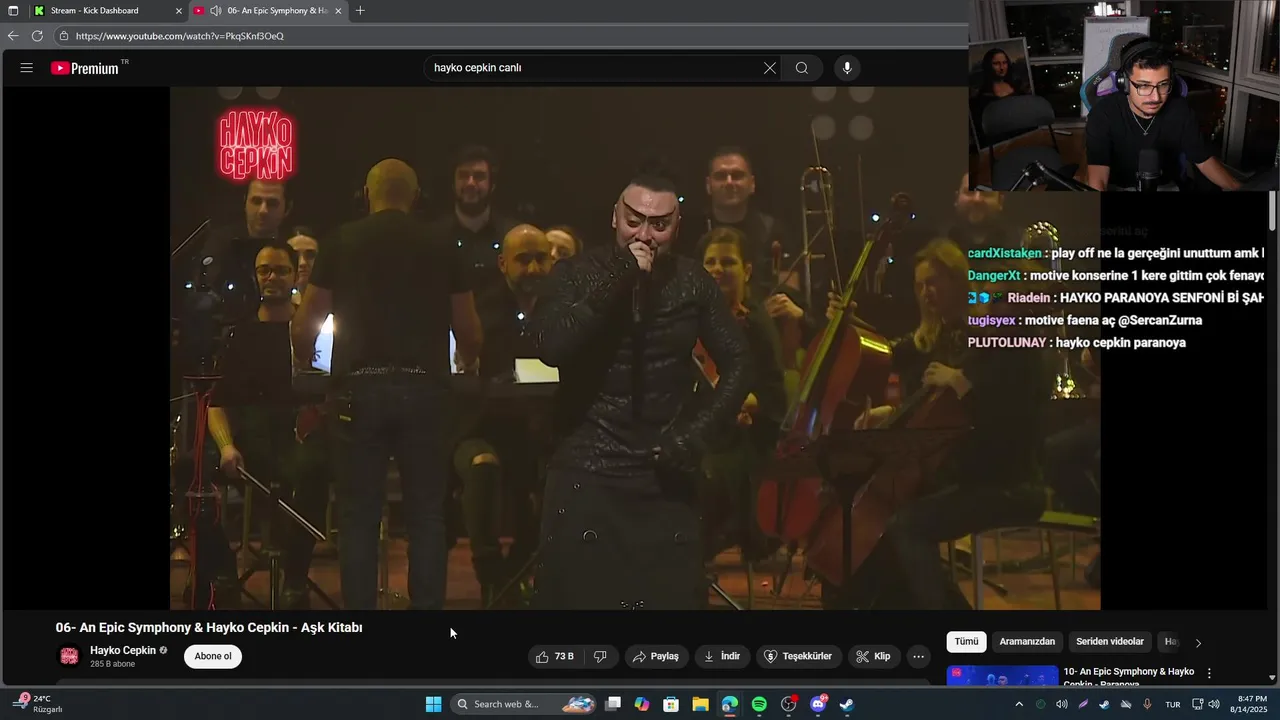The width and height of the screenshot is (1280, 720).
Task: Click Windows taskbar Search web box
Action: [x=523, y=704]
